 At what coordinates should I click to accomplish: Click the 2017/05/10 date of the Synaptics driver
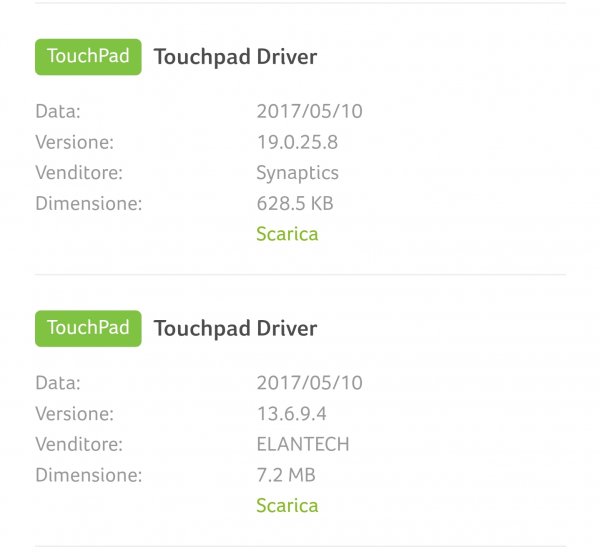pos(309,112)
